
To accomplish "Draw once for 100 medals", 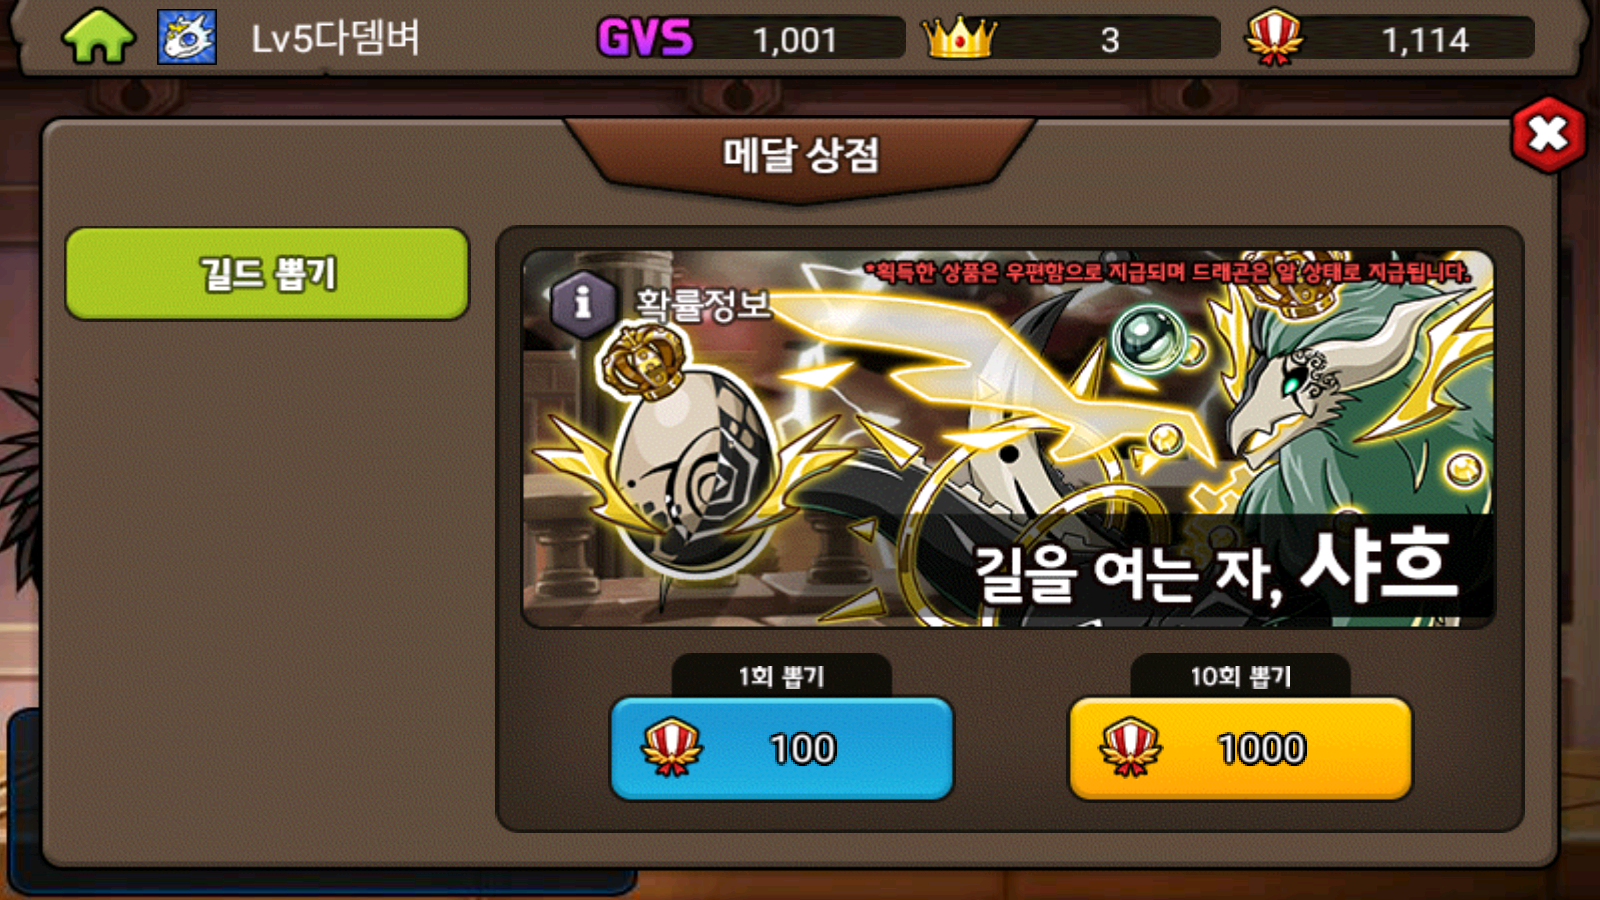I will tap(781, 749).
